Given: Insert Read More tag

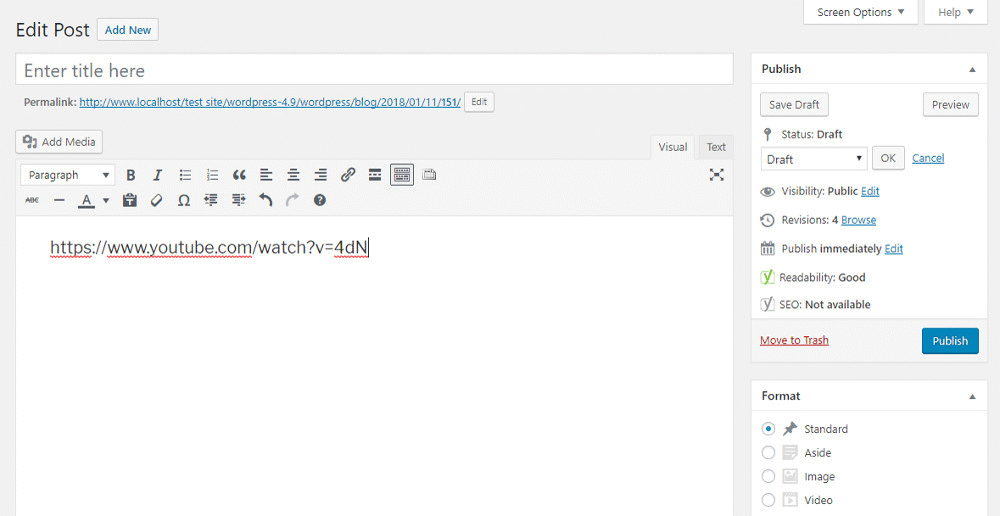Looking at the screenshot, I should 375,175.
